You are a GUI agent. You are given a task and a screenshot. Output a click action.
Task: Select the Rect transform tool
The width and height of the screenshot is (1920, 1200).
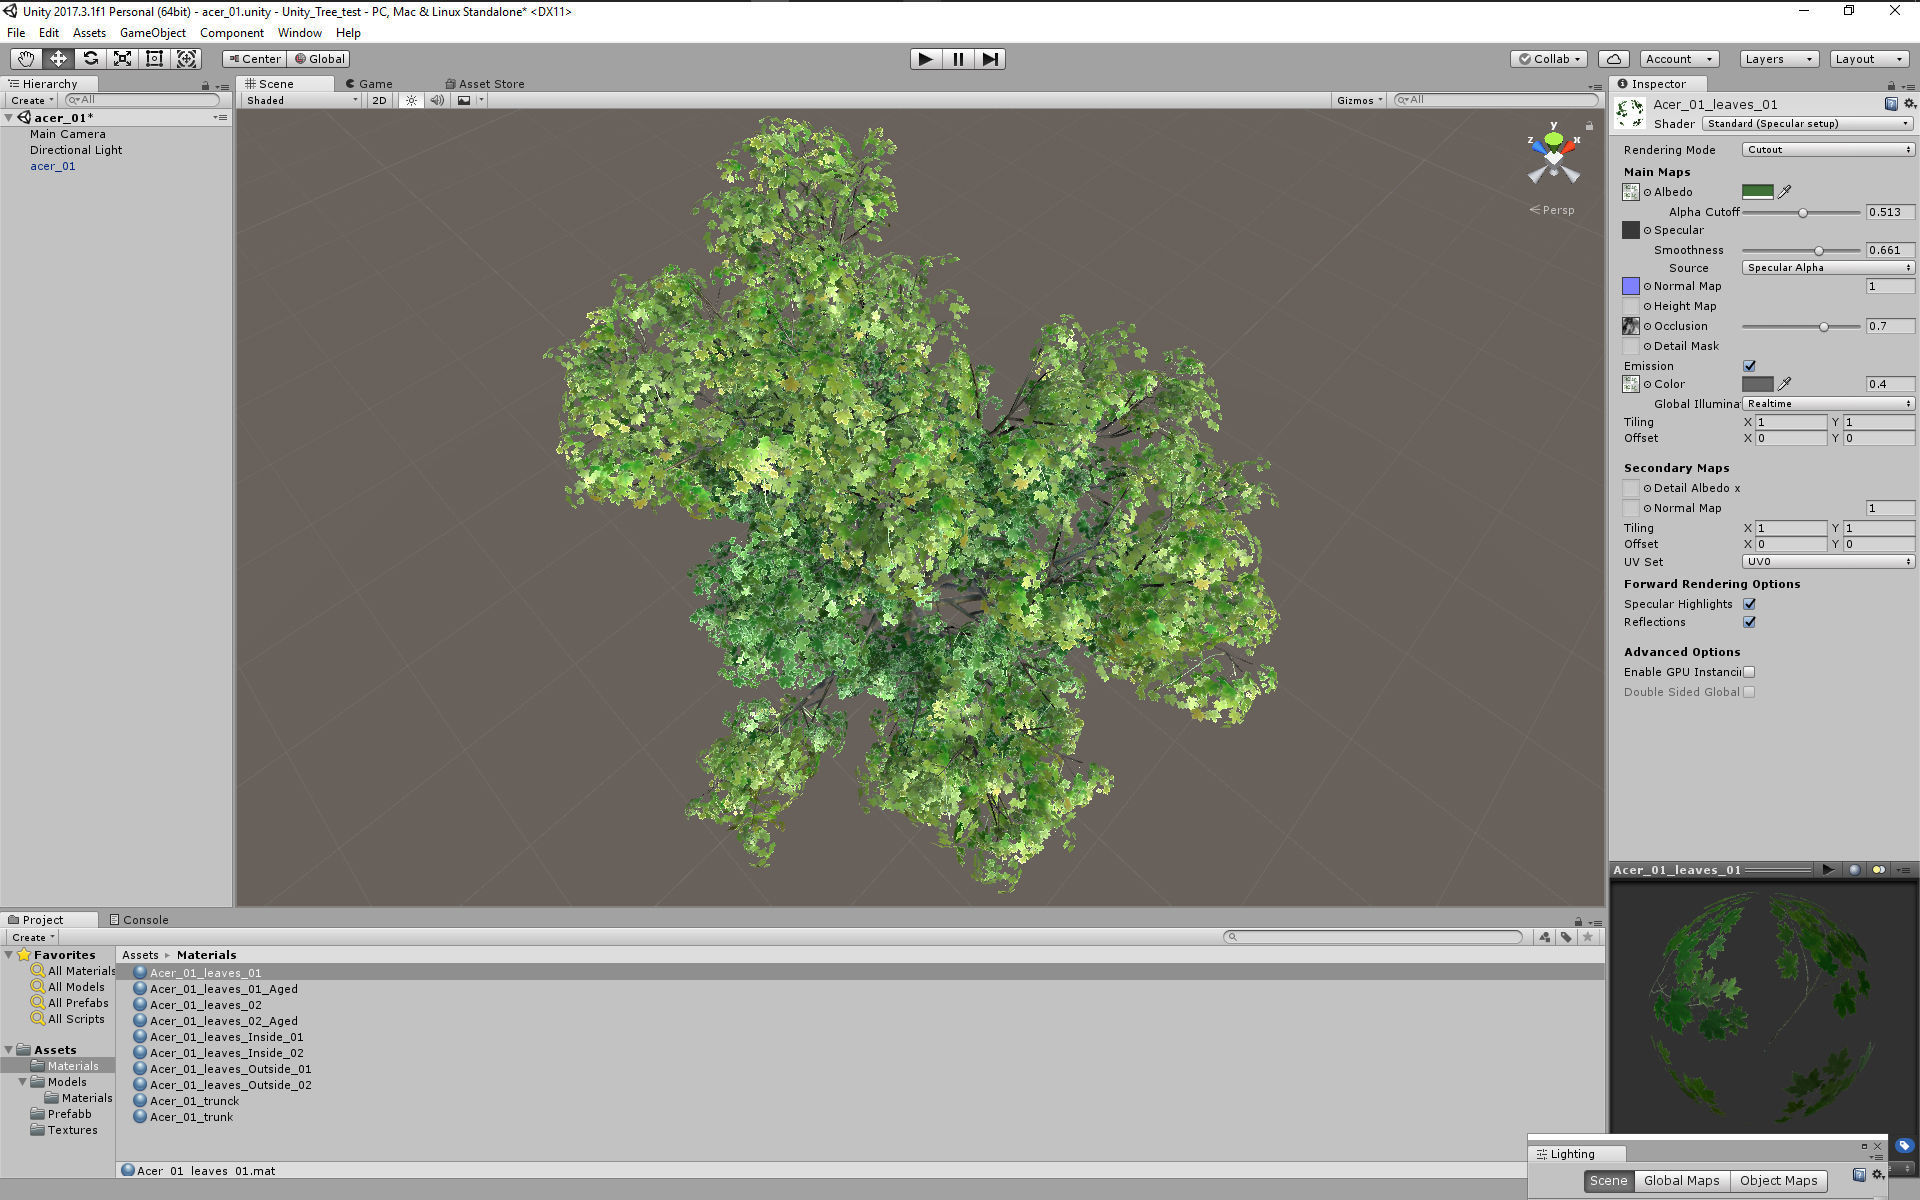point(154,59)
